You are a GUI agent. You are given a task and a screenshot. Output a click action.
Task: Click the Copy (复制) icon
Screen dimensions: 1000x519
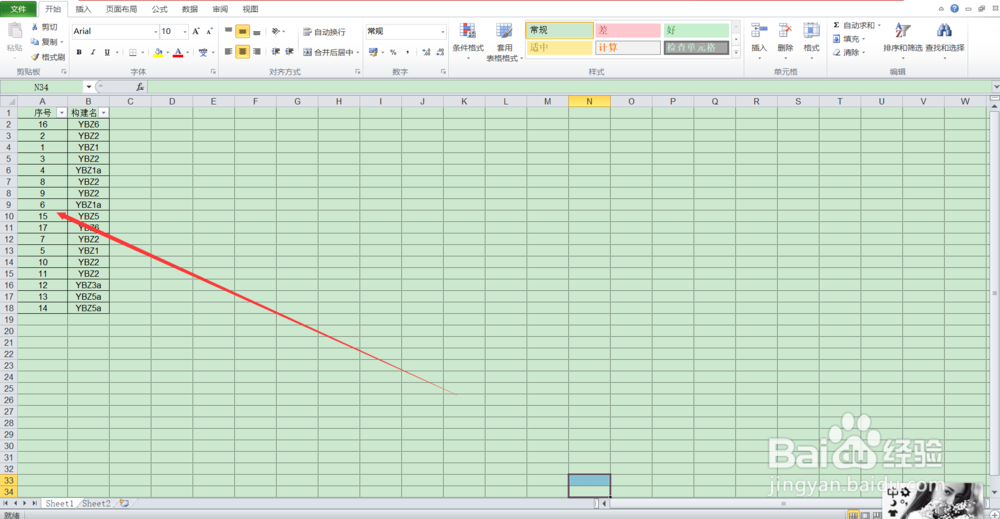click(35, 41)
